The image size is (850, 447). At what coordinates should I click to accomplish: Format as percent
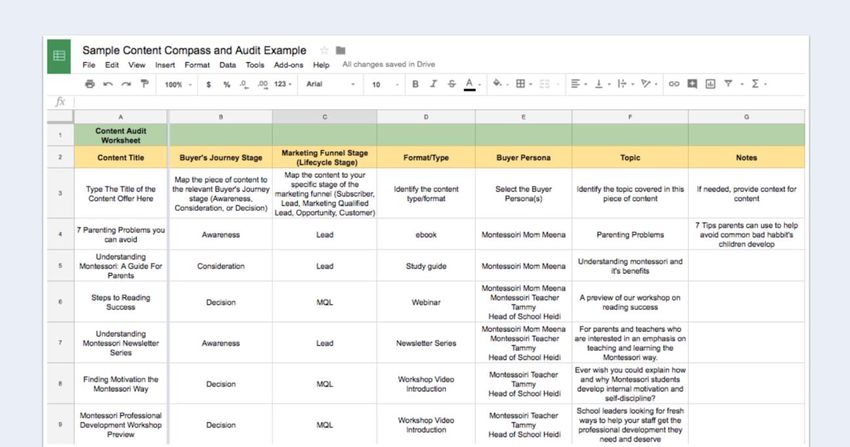click(227, 85)
